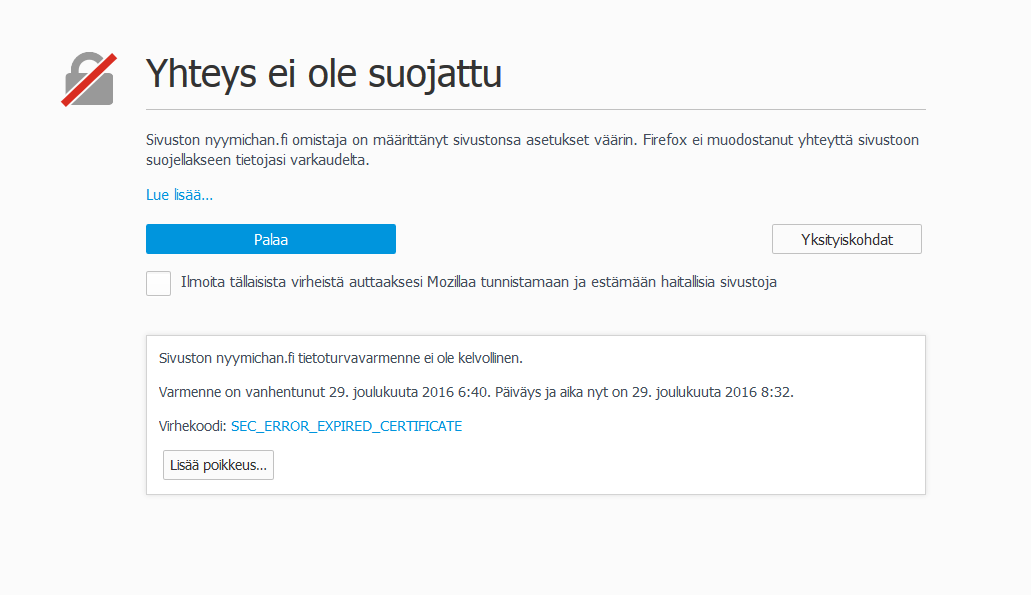The height and width of the screenshot is (595, 1031).
Task: Open the SEC_ERROR_EXPIRED_CERTIFICATE error code link
Action: (x=346, y=426)
